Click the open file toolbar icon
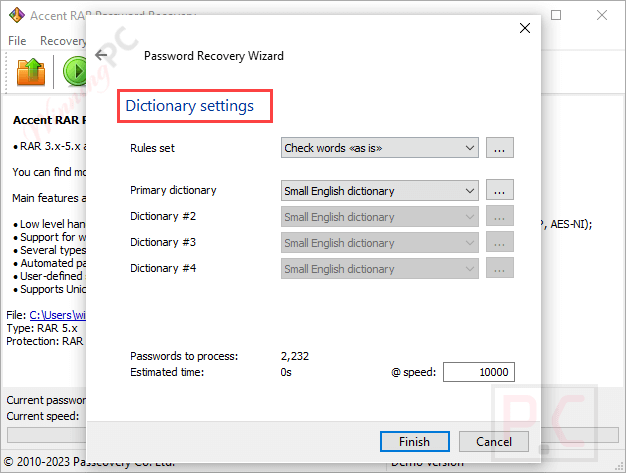Image resolution: width=626 pixels, height=473 pixels. [x=31, y=72]
